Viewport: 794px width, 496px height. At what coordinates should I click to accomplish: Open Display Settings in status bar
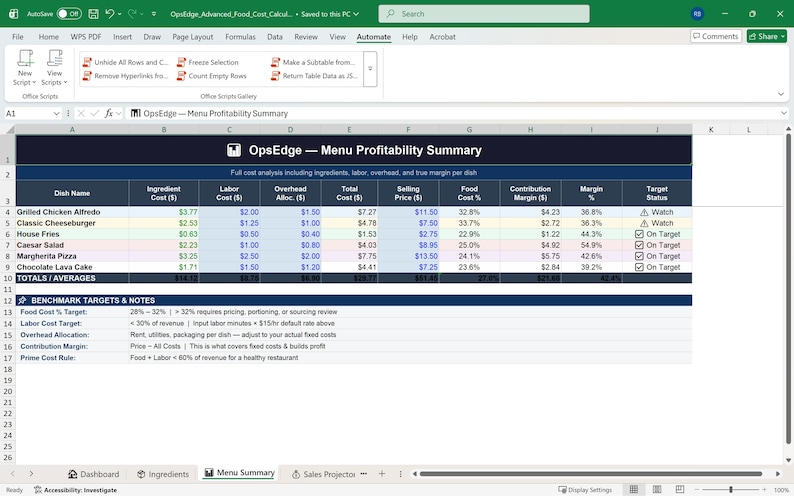click(585, 490)
